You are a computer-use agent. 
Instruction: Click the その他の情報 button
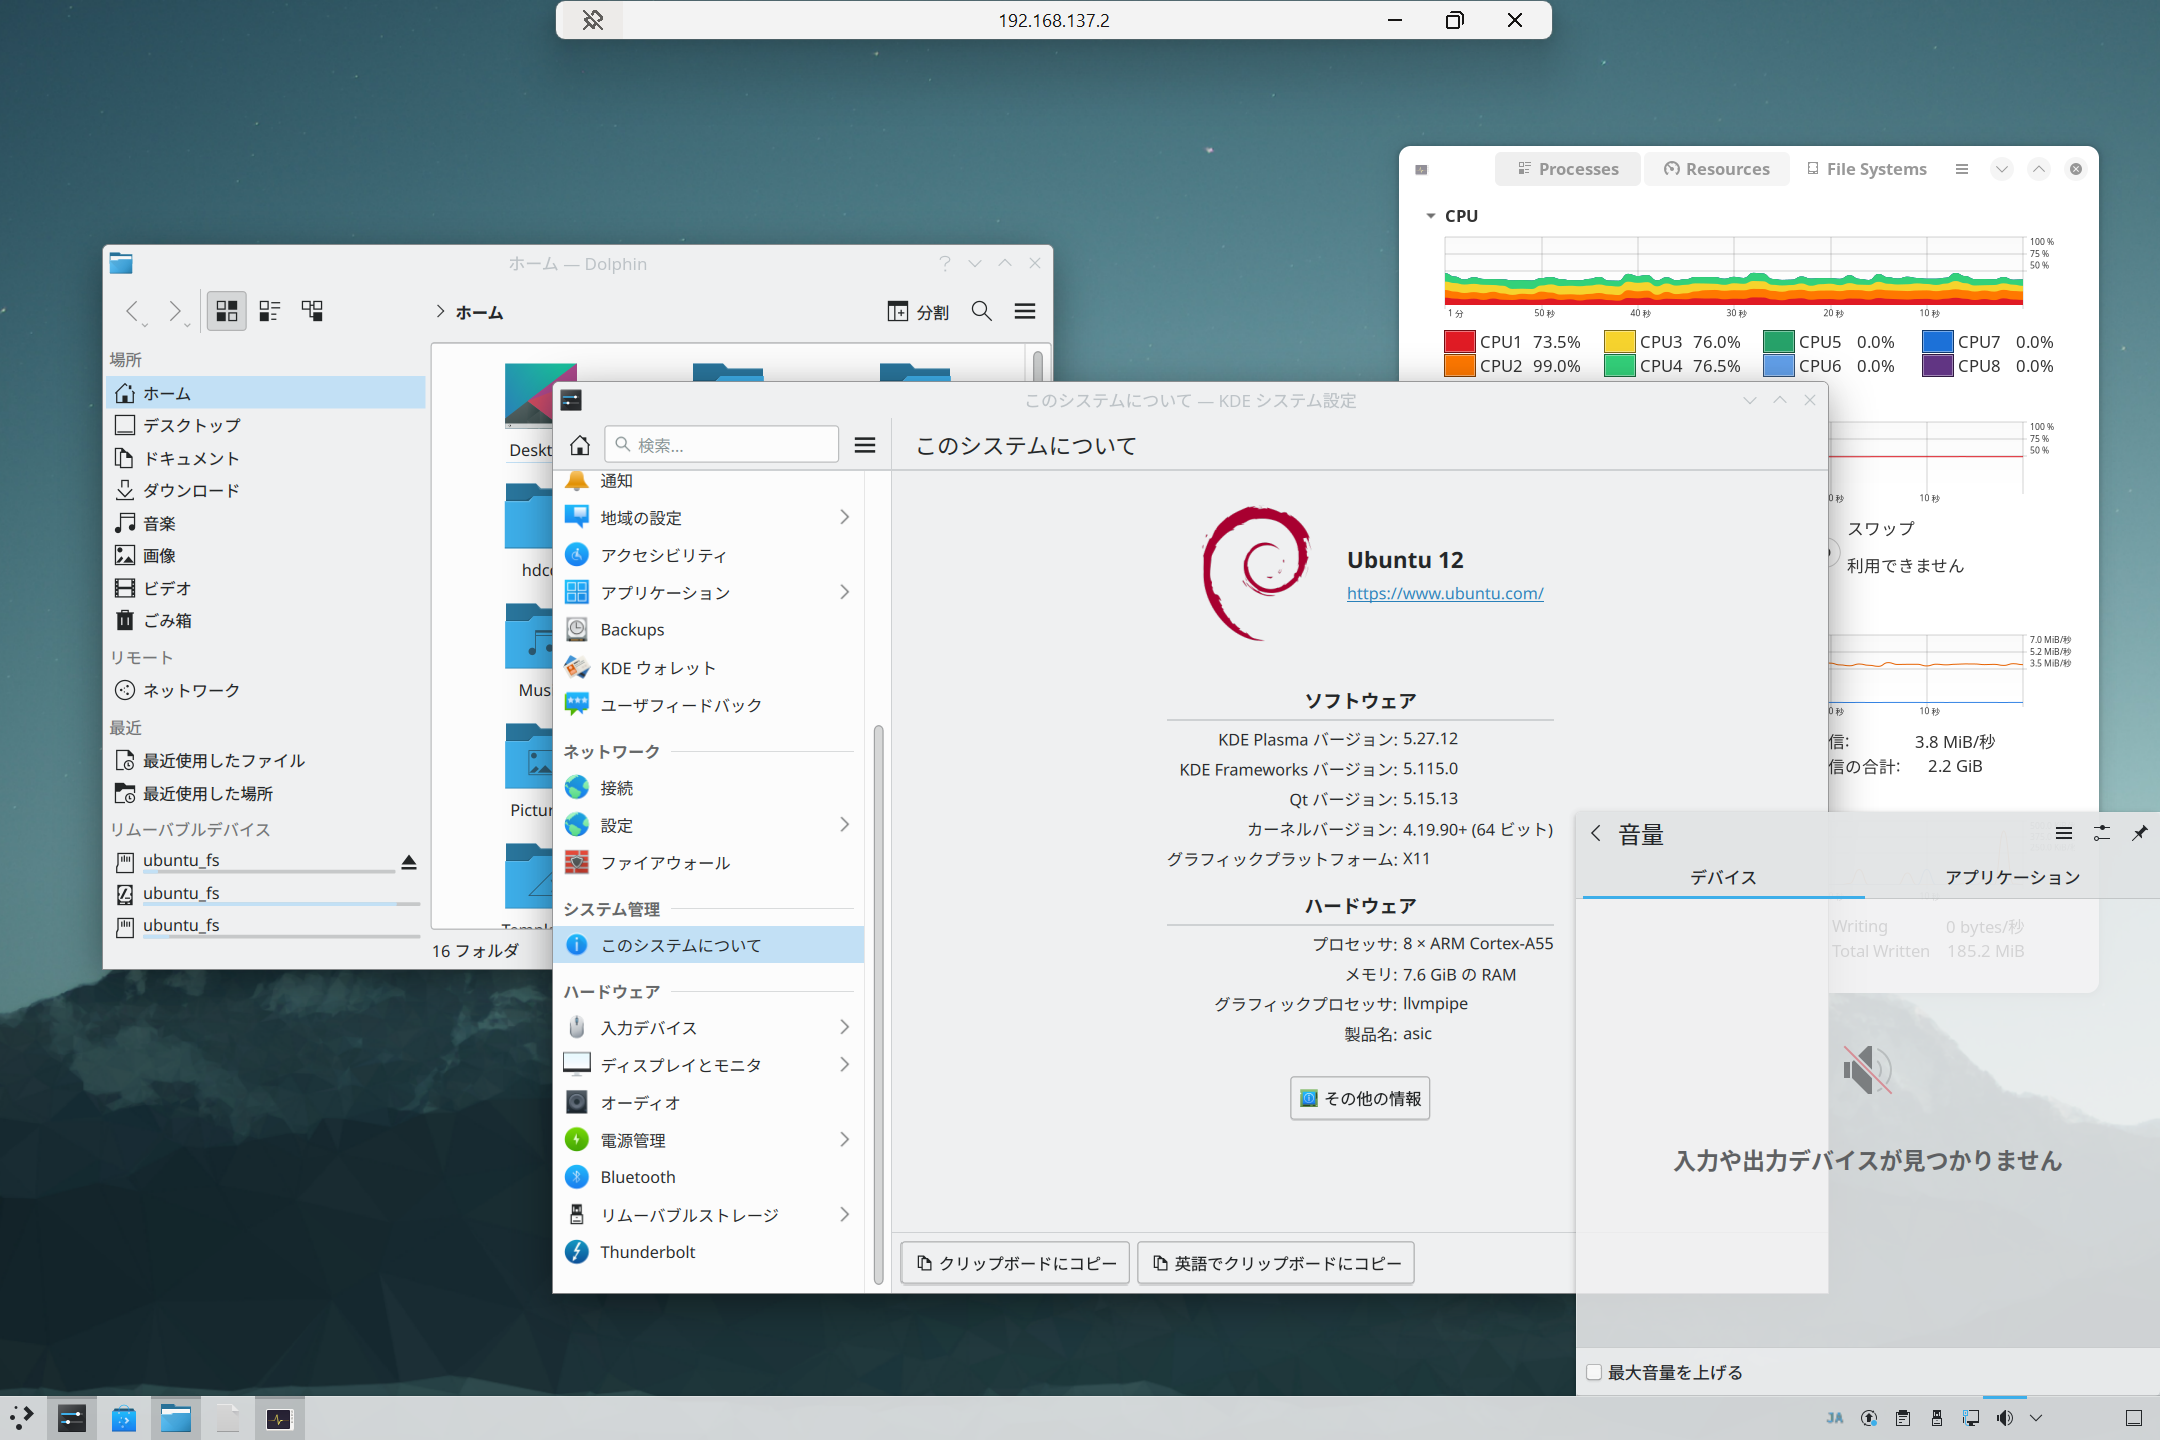pyautogui.click(x=1360, y=1098)
